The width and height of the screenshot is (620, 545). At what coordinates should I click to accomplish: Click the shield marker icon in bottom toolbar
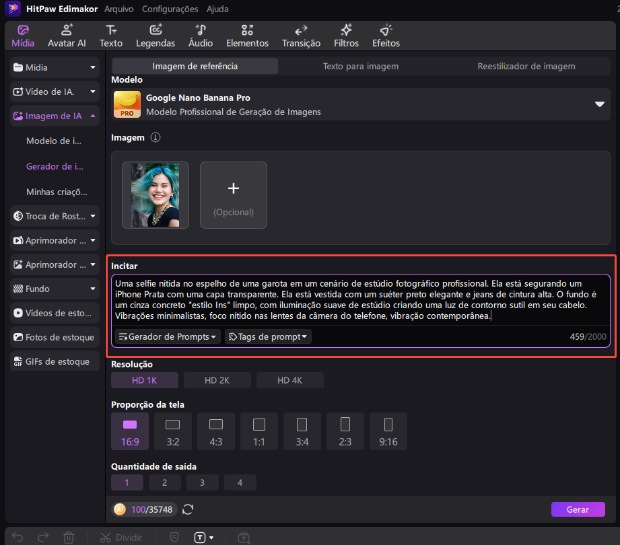174,537
